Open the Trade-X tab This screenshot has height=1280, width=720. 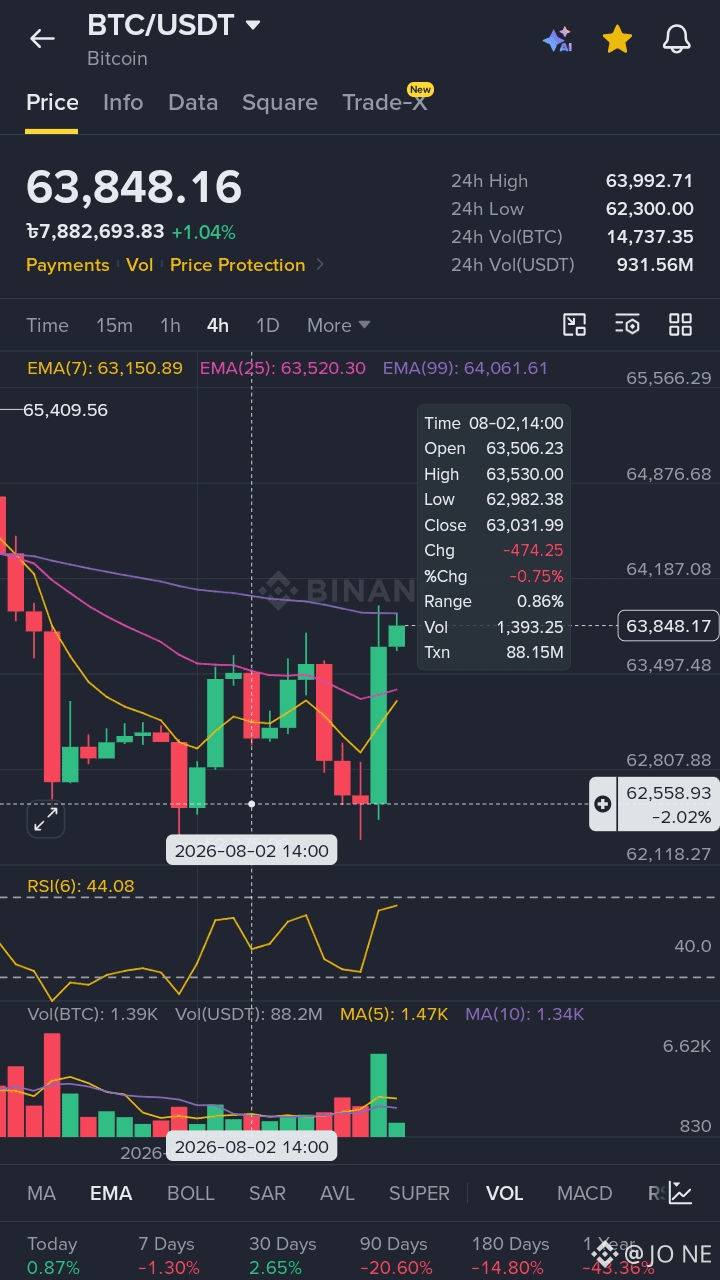pyautogui.click(x=385, y=102)
